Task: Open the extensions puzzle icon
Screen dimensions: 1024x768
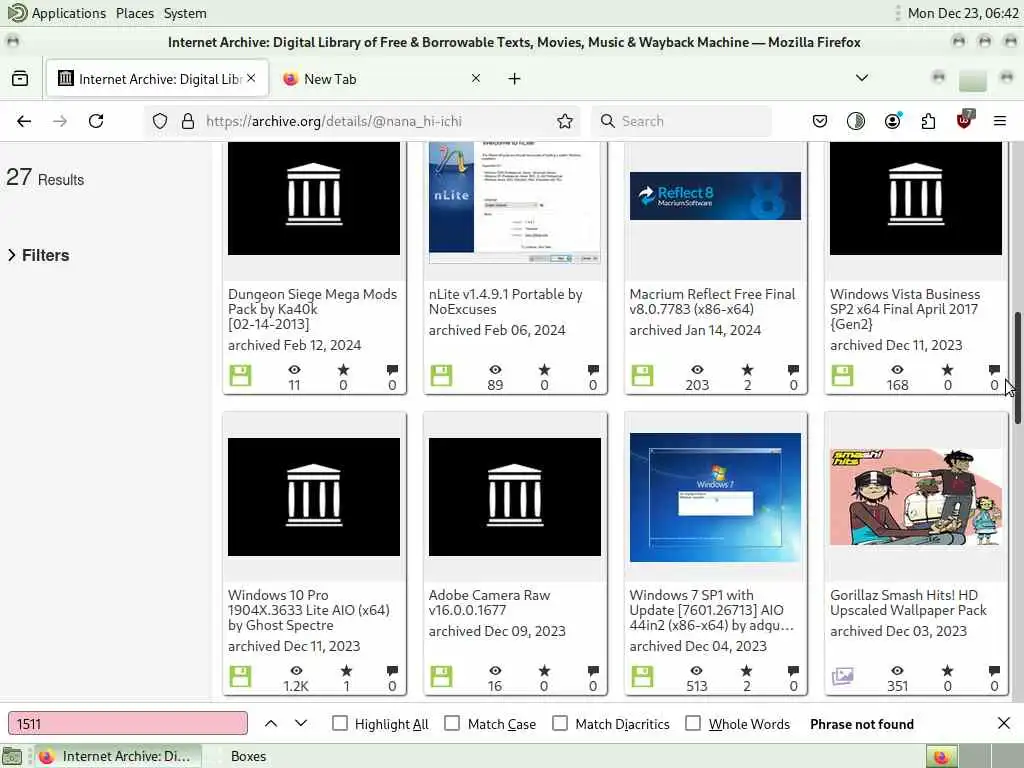Action: point(928,121)
